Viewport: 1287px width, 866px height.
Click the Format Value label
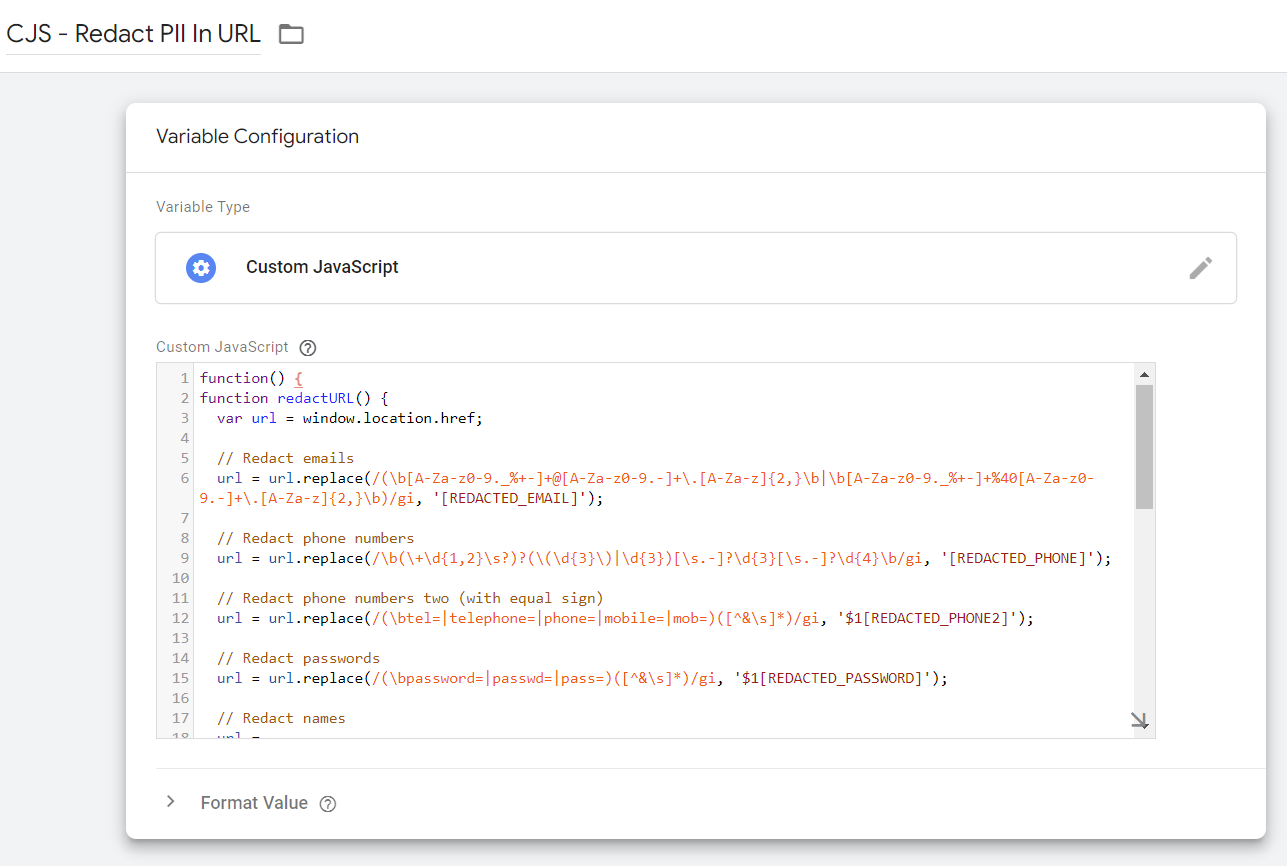click(x=254, y=803)
